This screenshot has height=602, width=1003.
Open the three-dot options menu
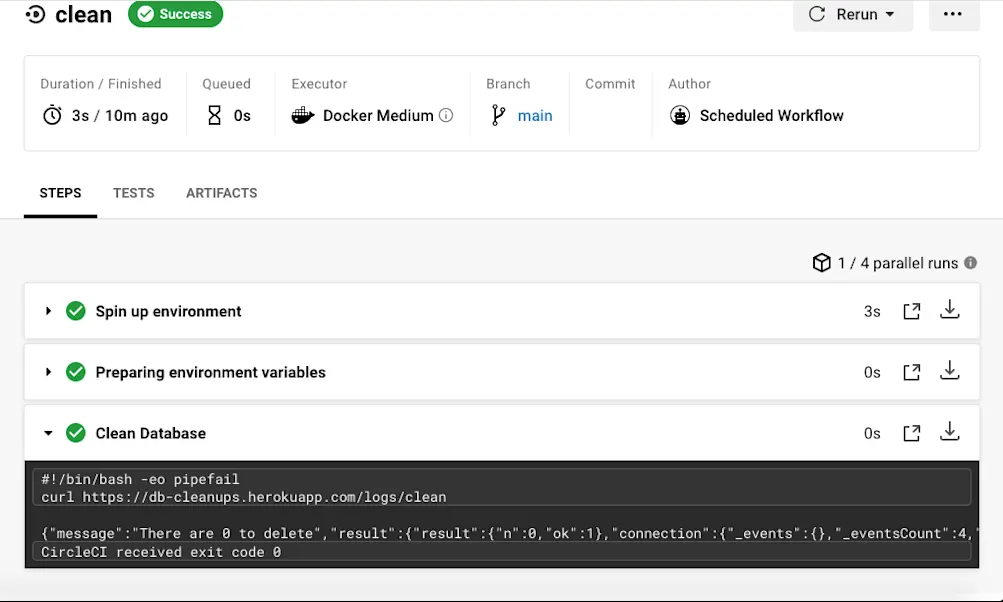pos(952,14)
